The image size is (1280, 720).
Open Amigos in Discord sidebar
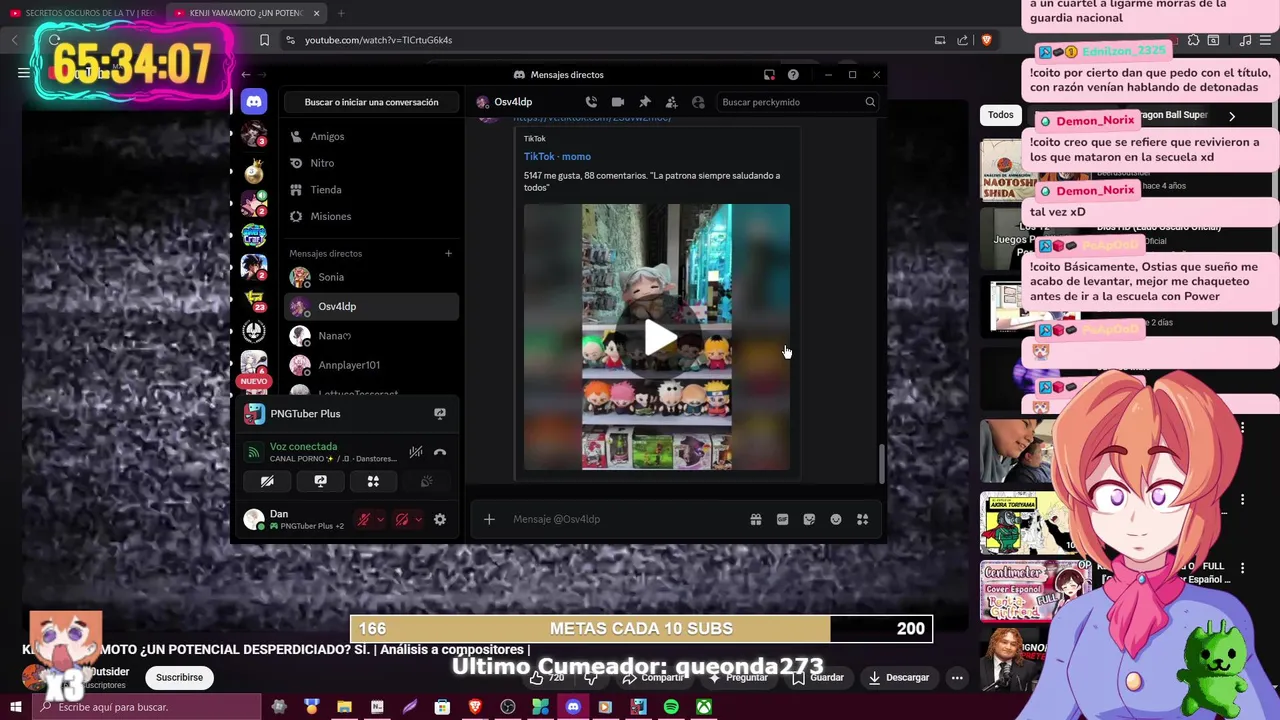(x=371, y=136)
